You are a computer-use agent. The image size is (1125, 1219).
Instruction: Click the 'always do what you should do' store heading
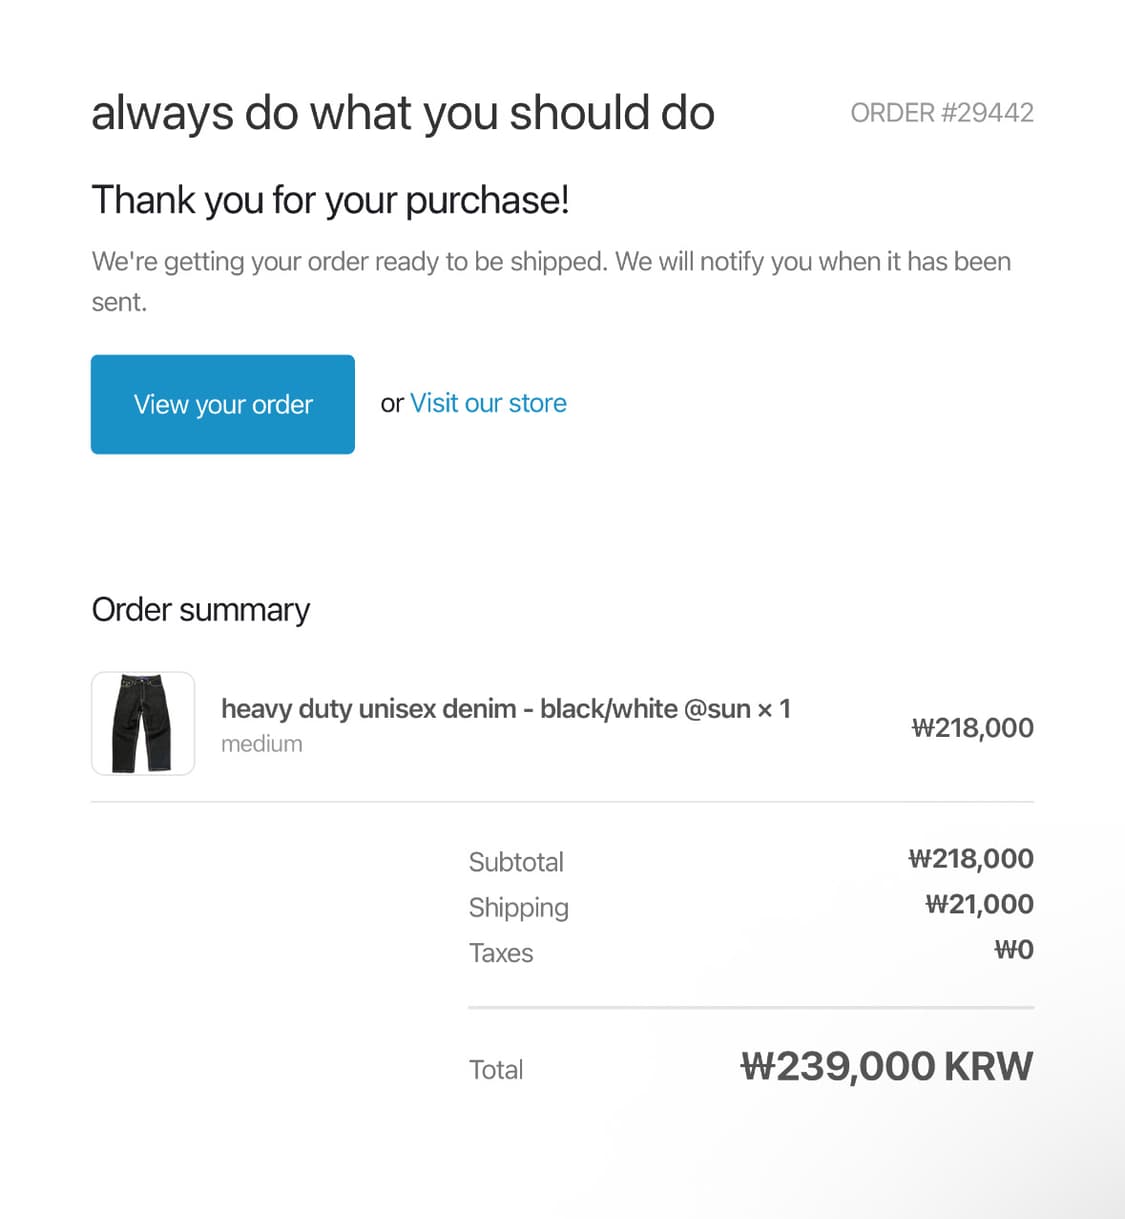[x=403, y=113]
